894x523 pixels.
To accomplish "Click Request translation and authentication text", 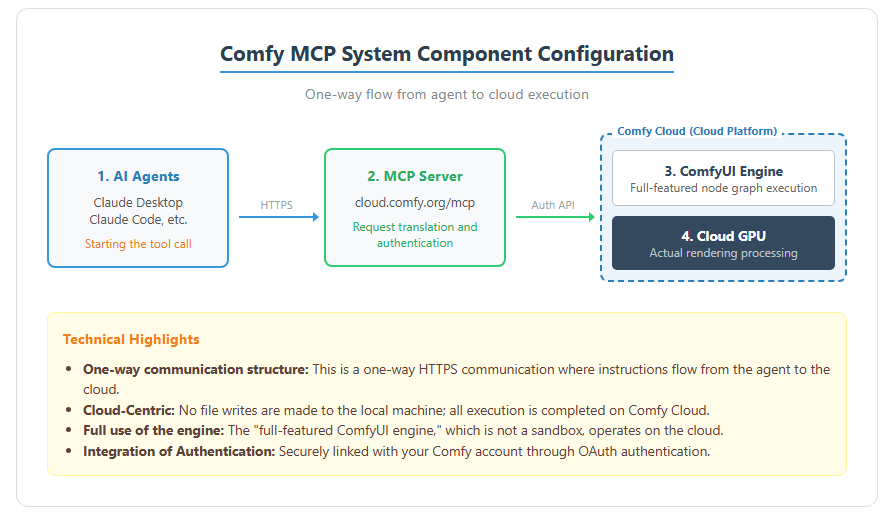I will pos(415,234).
